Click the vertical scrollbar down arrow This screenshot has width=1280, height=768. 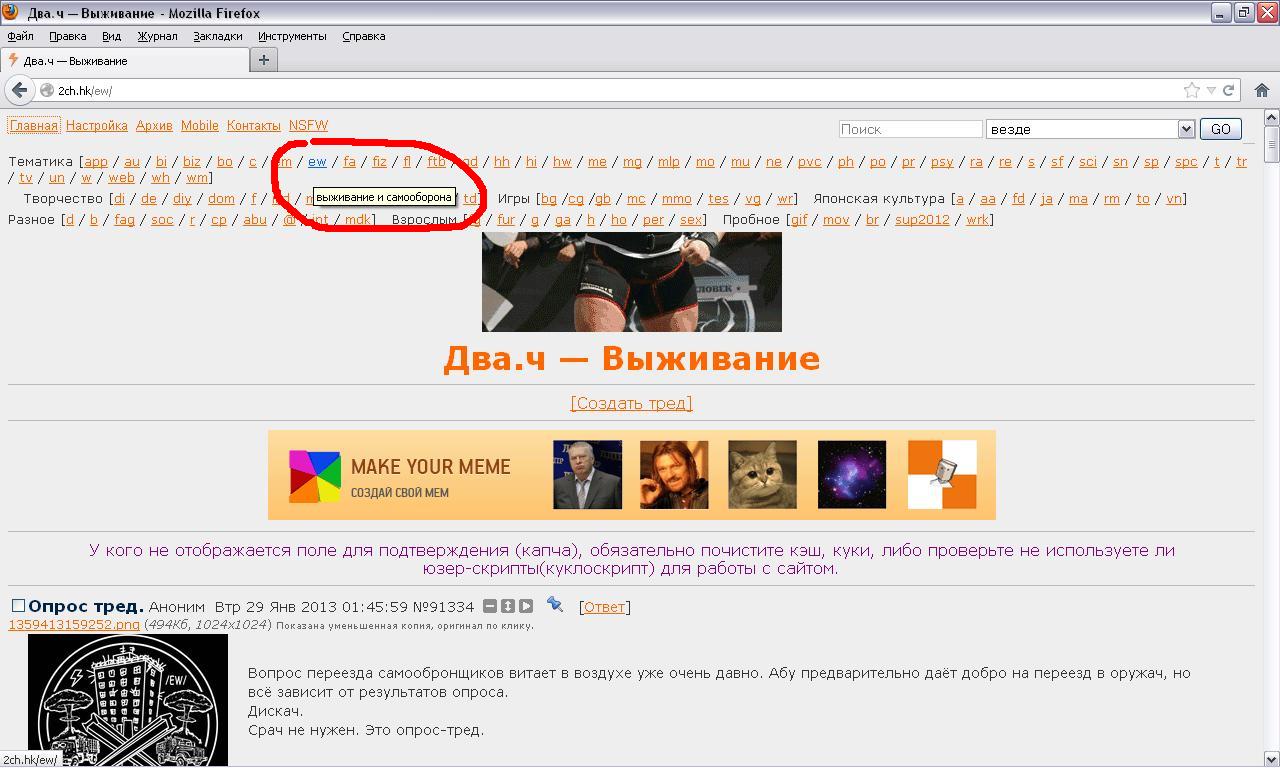pos(1271,758)
